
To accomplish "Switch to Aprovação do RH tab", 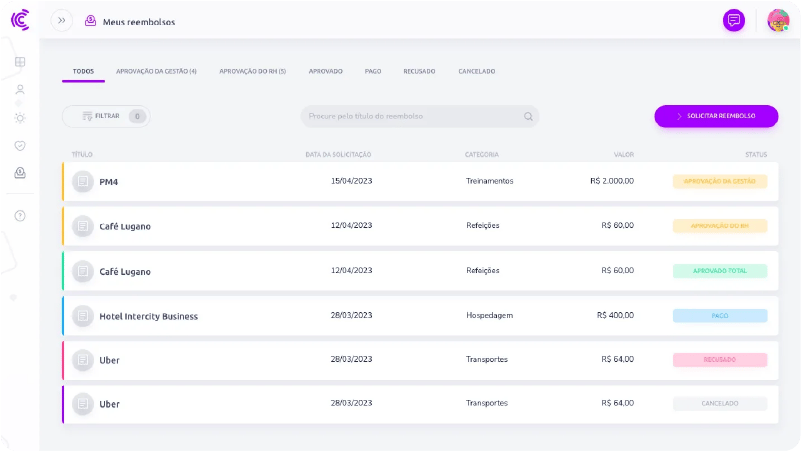I will (252, 71).
